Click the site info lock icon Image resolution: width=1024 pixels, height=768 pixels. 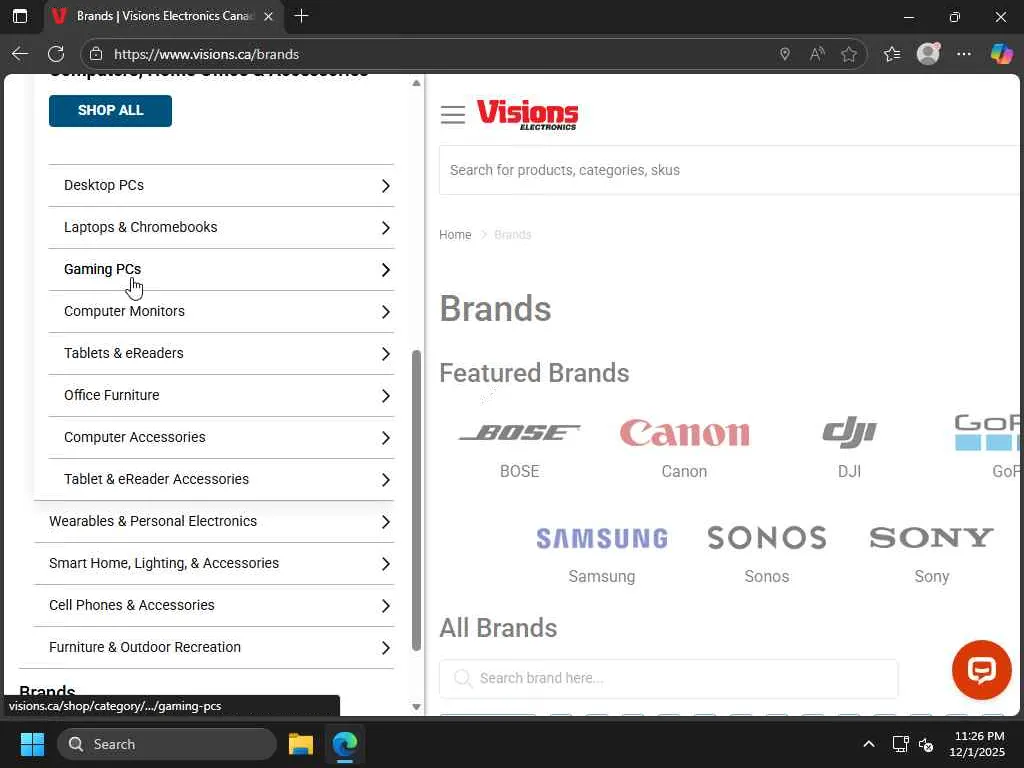tap(96, 54)
